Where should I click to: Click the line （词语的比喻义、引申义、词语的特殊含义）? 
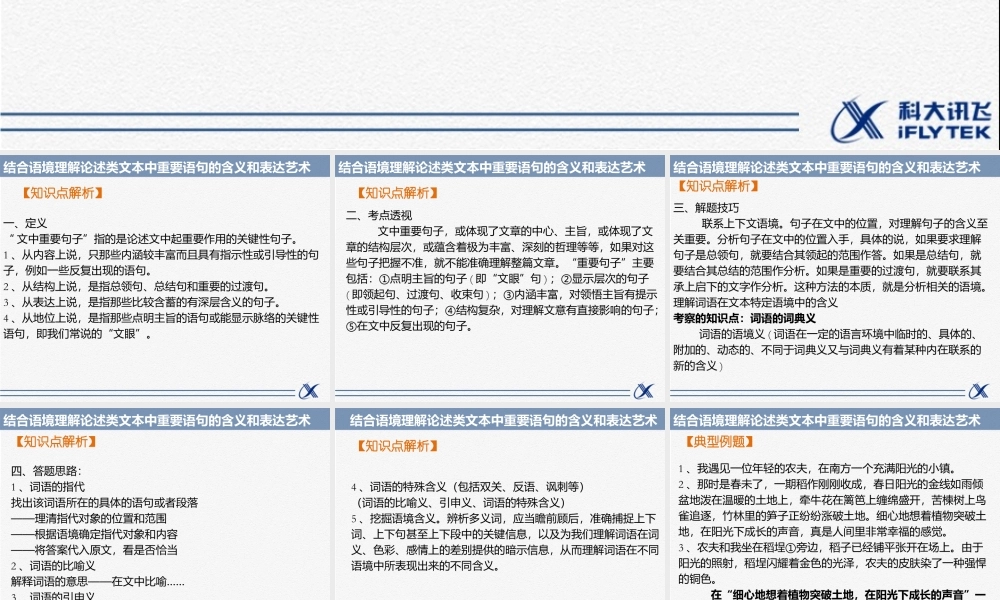461,502
